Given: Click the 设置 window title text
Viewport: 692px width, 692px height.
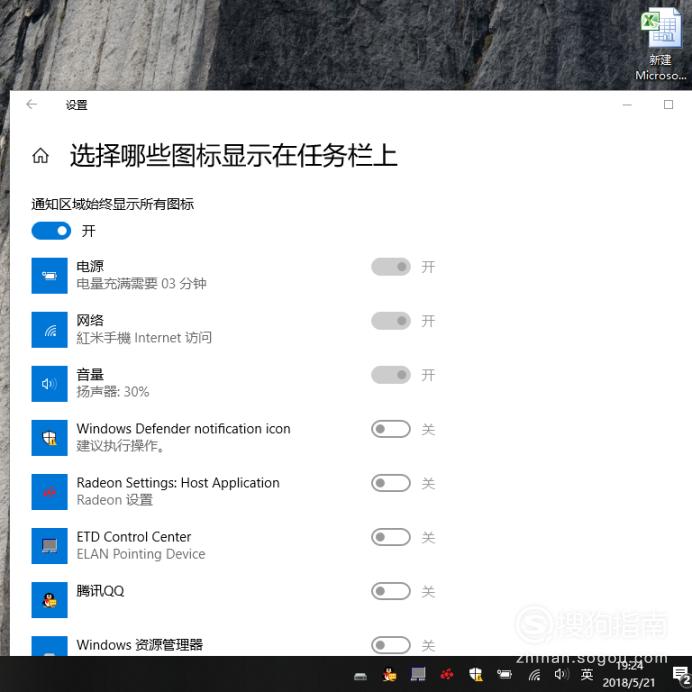Looking at the screenshot, I should pyautogui.click(x=76, y=105).
